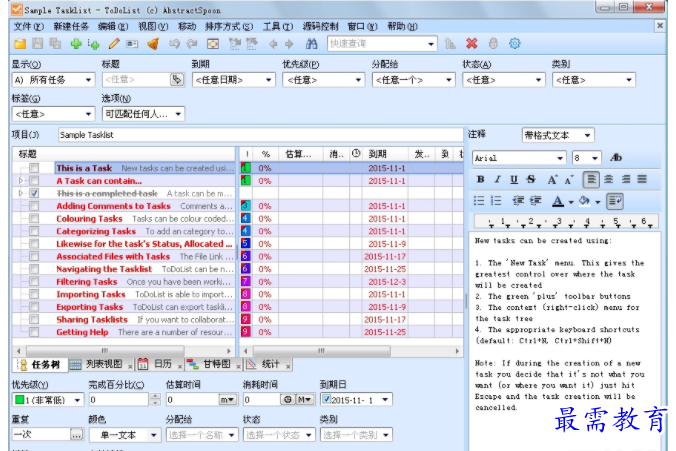
Task: Edit task title with the pencil icon
Action: pyautogui.click(x=114, y=44)
